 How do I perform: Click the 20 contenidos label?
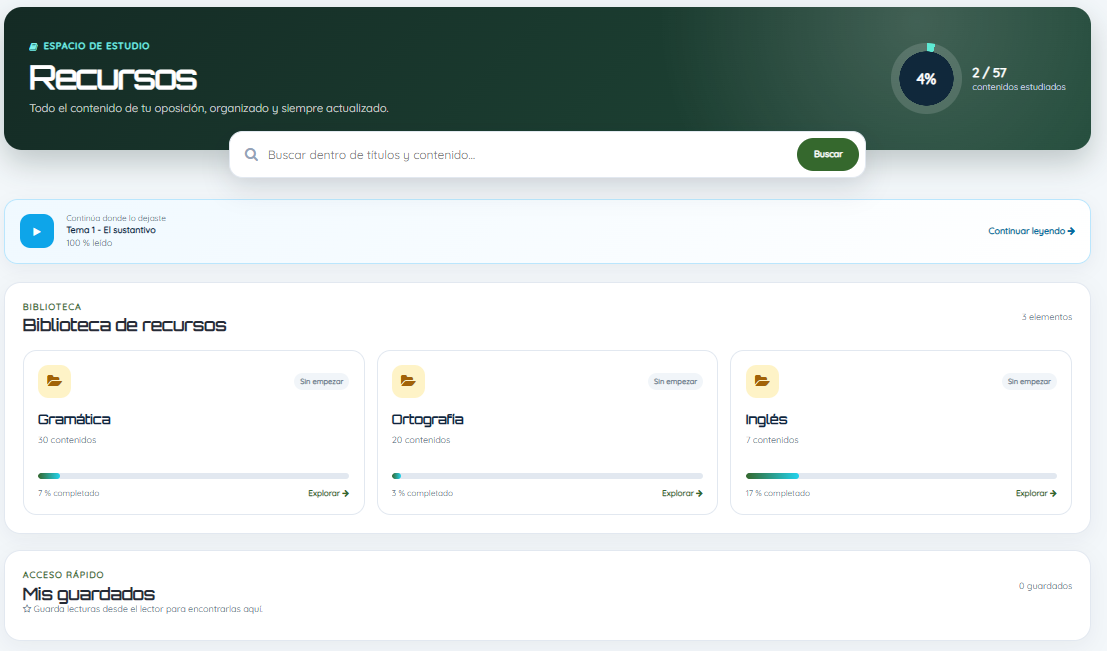click(x=421, y=440)
